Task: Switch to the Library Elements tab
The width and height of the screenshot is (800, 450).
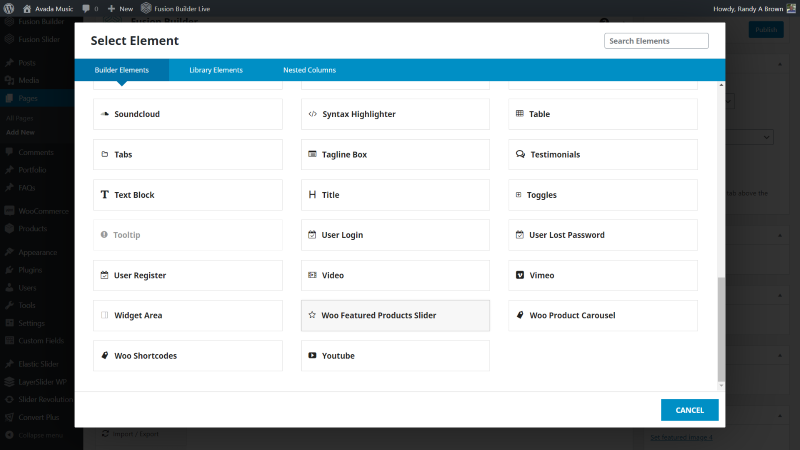Action: pyautogui.click(x=216, y=70)
